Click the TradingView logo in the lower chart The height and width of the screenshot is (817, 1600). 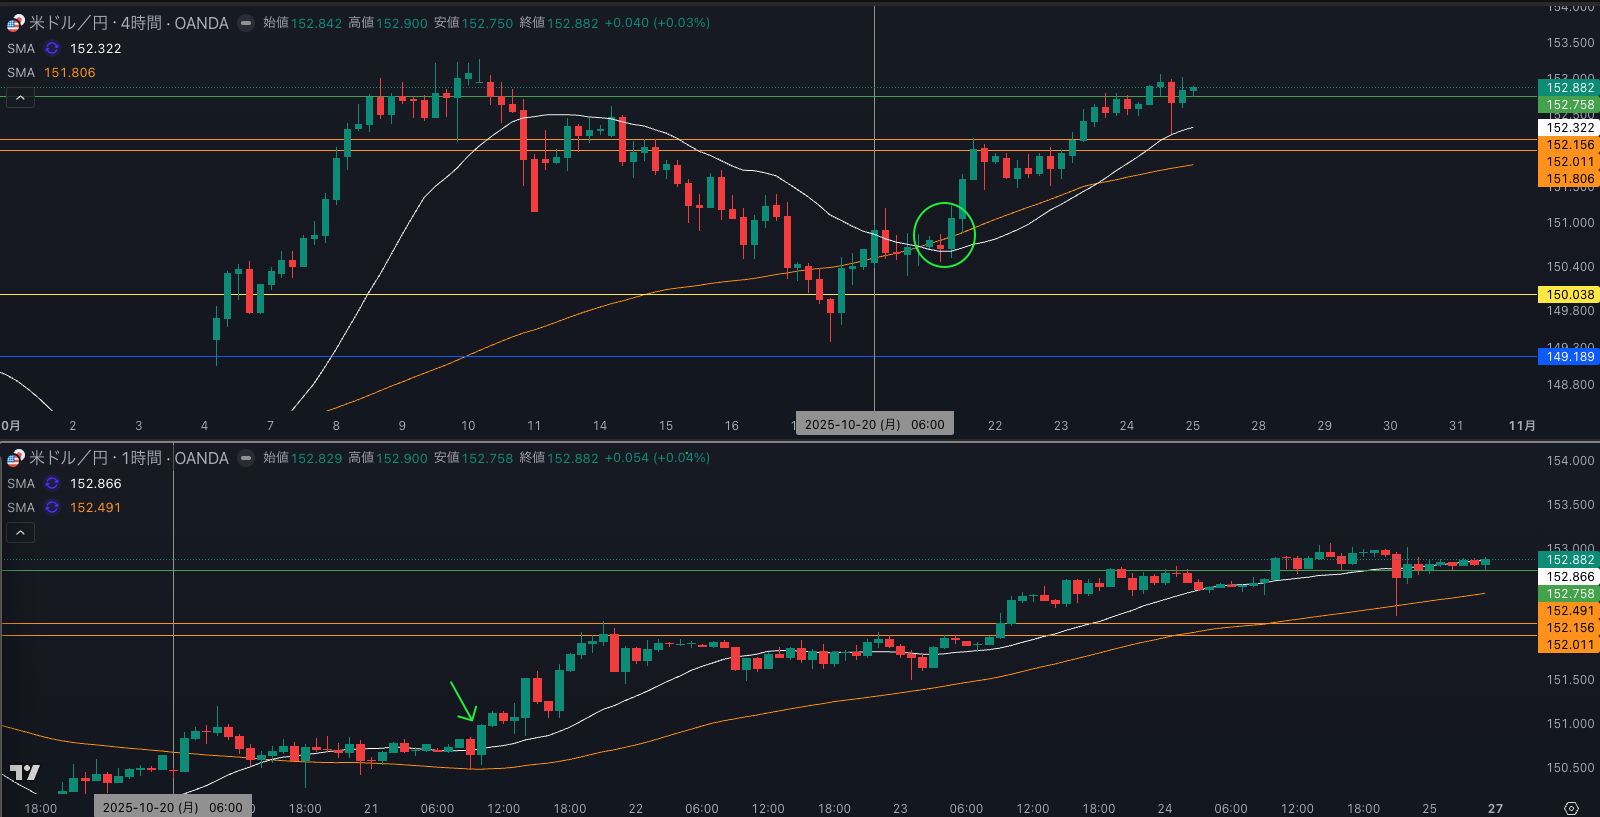coord(24,772)
